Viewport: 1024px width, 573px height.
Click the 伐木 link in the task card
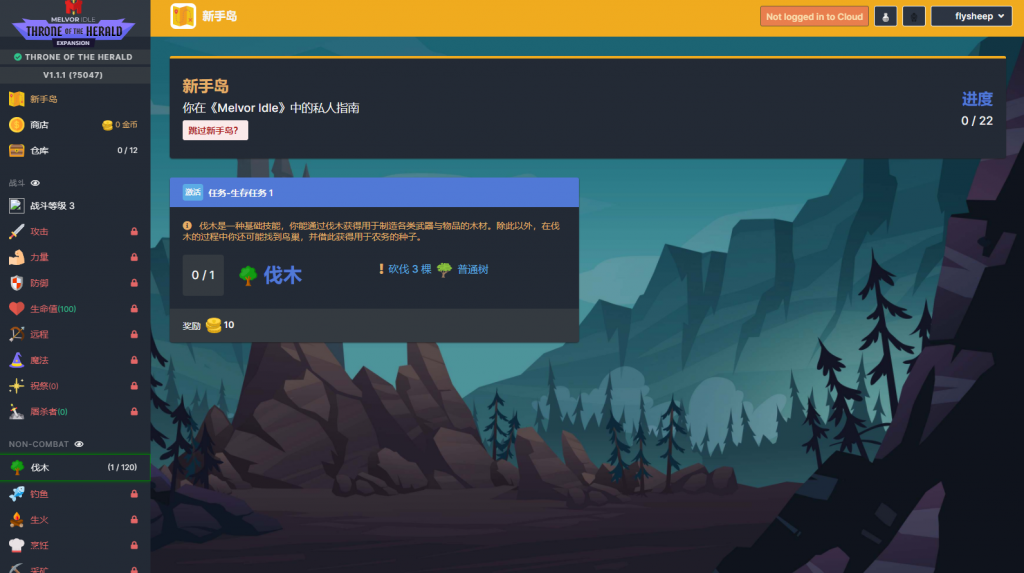[x=282, y=275]
